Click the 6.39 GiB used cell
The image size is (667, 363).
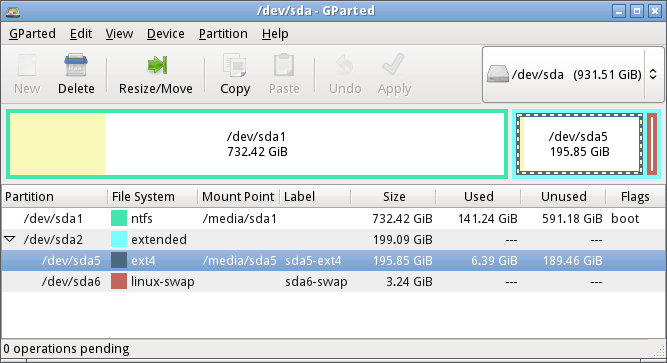494,260
